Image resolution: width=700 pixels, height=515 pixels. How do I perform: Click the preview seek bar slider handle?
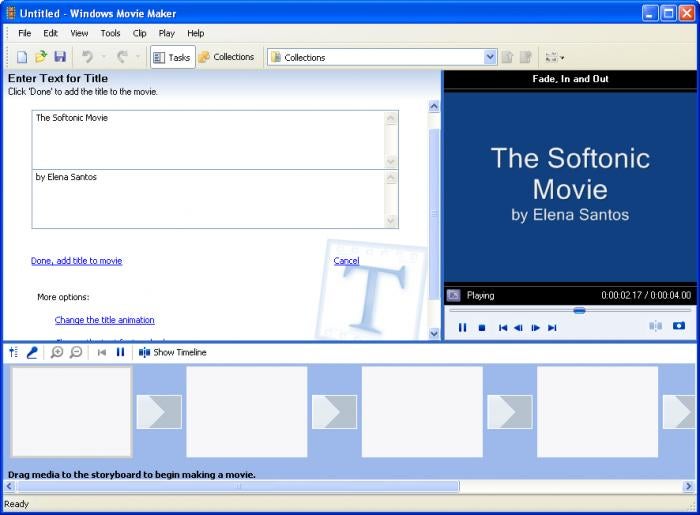(579, 311)
